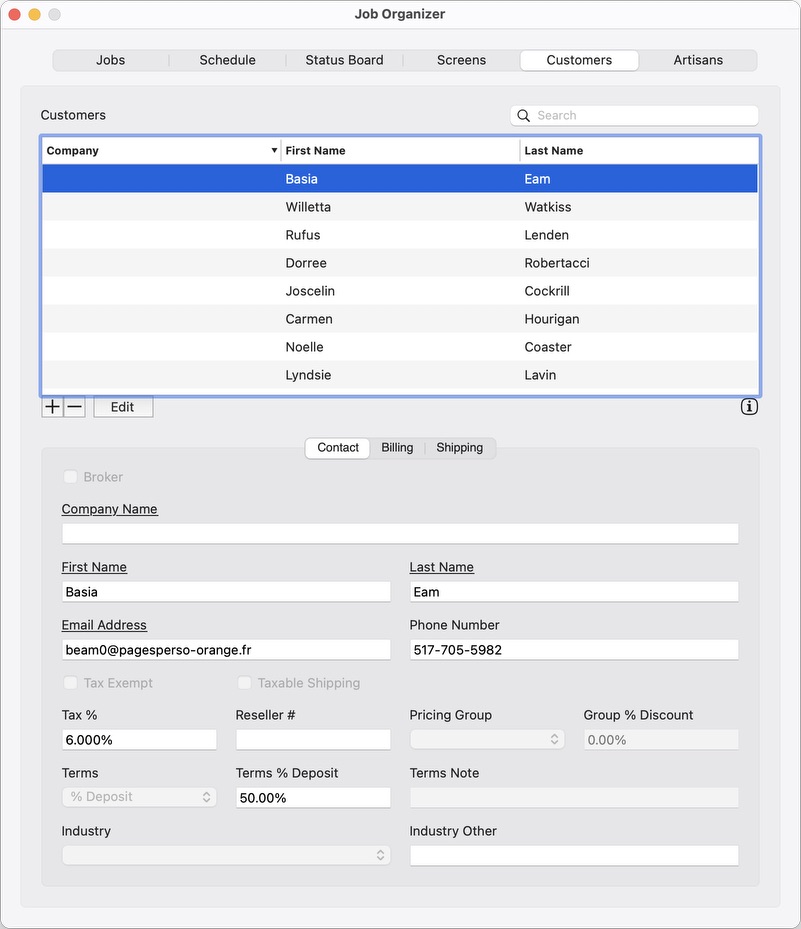Screen dimensions: 801x929
Task: Click the plus icon to add customer
Action: tap(52, 407)
